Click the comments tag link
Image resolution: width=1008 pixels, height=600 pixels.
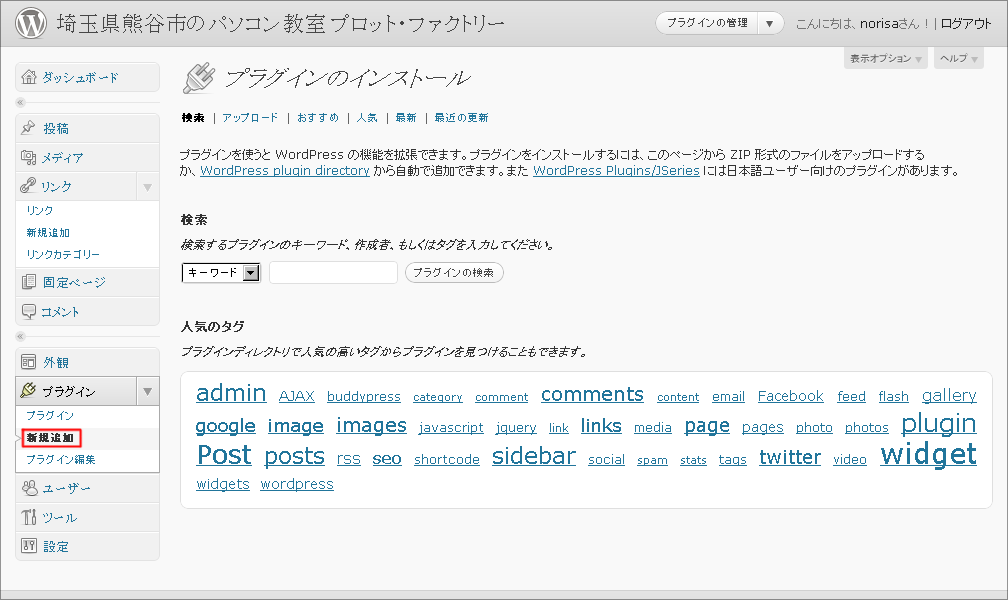pos(592,394)
